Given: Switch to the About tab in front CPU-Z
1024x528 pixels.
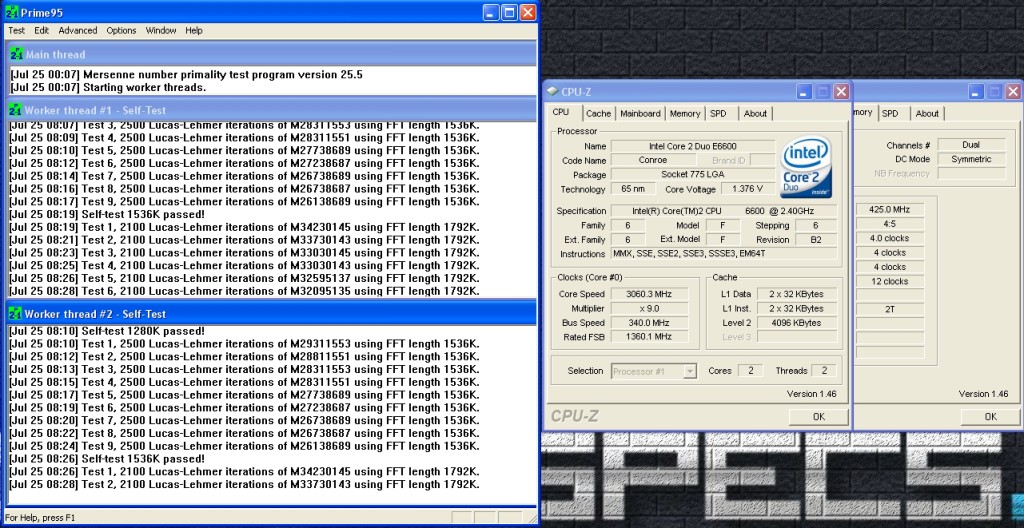Looking at the screenshot, I should coord(756,114).
